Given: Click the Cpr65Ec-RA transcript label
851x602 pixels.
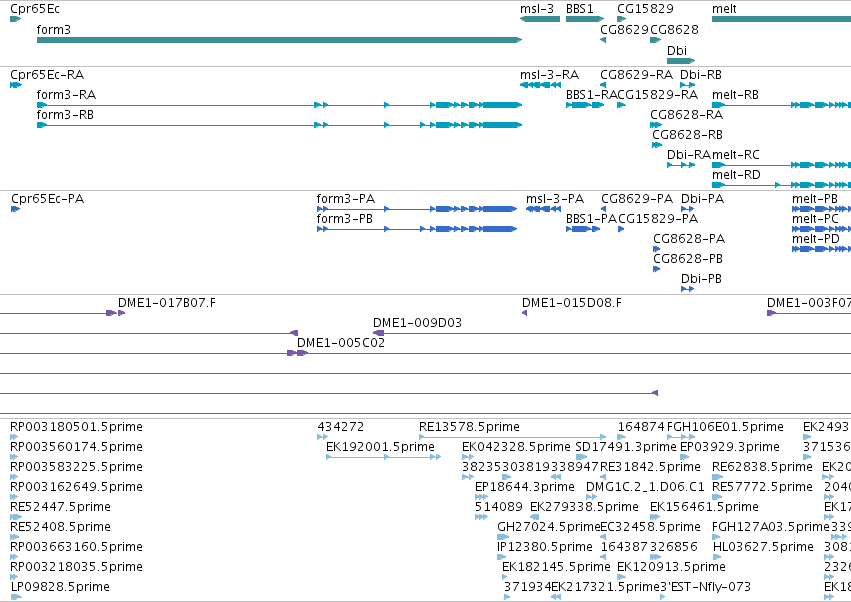Looking at the screenshot, I should [47, 75].
